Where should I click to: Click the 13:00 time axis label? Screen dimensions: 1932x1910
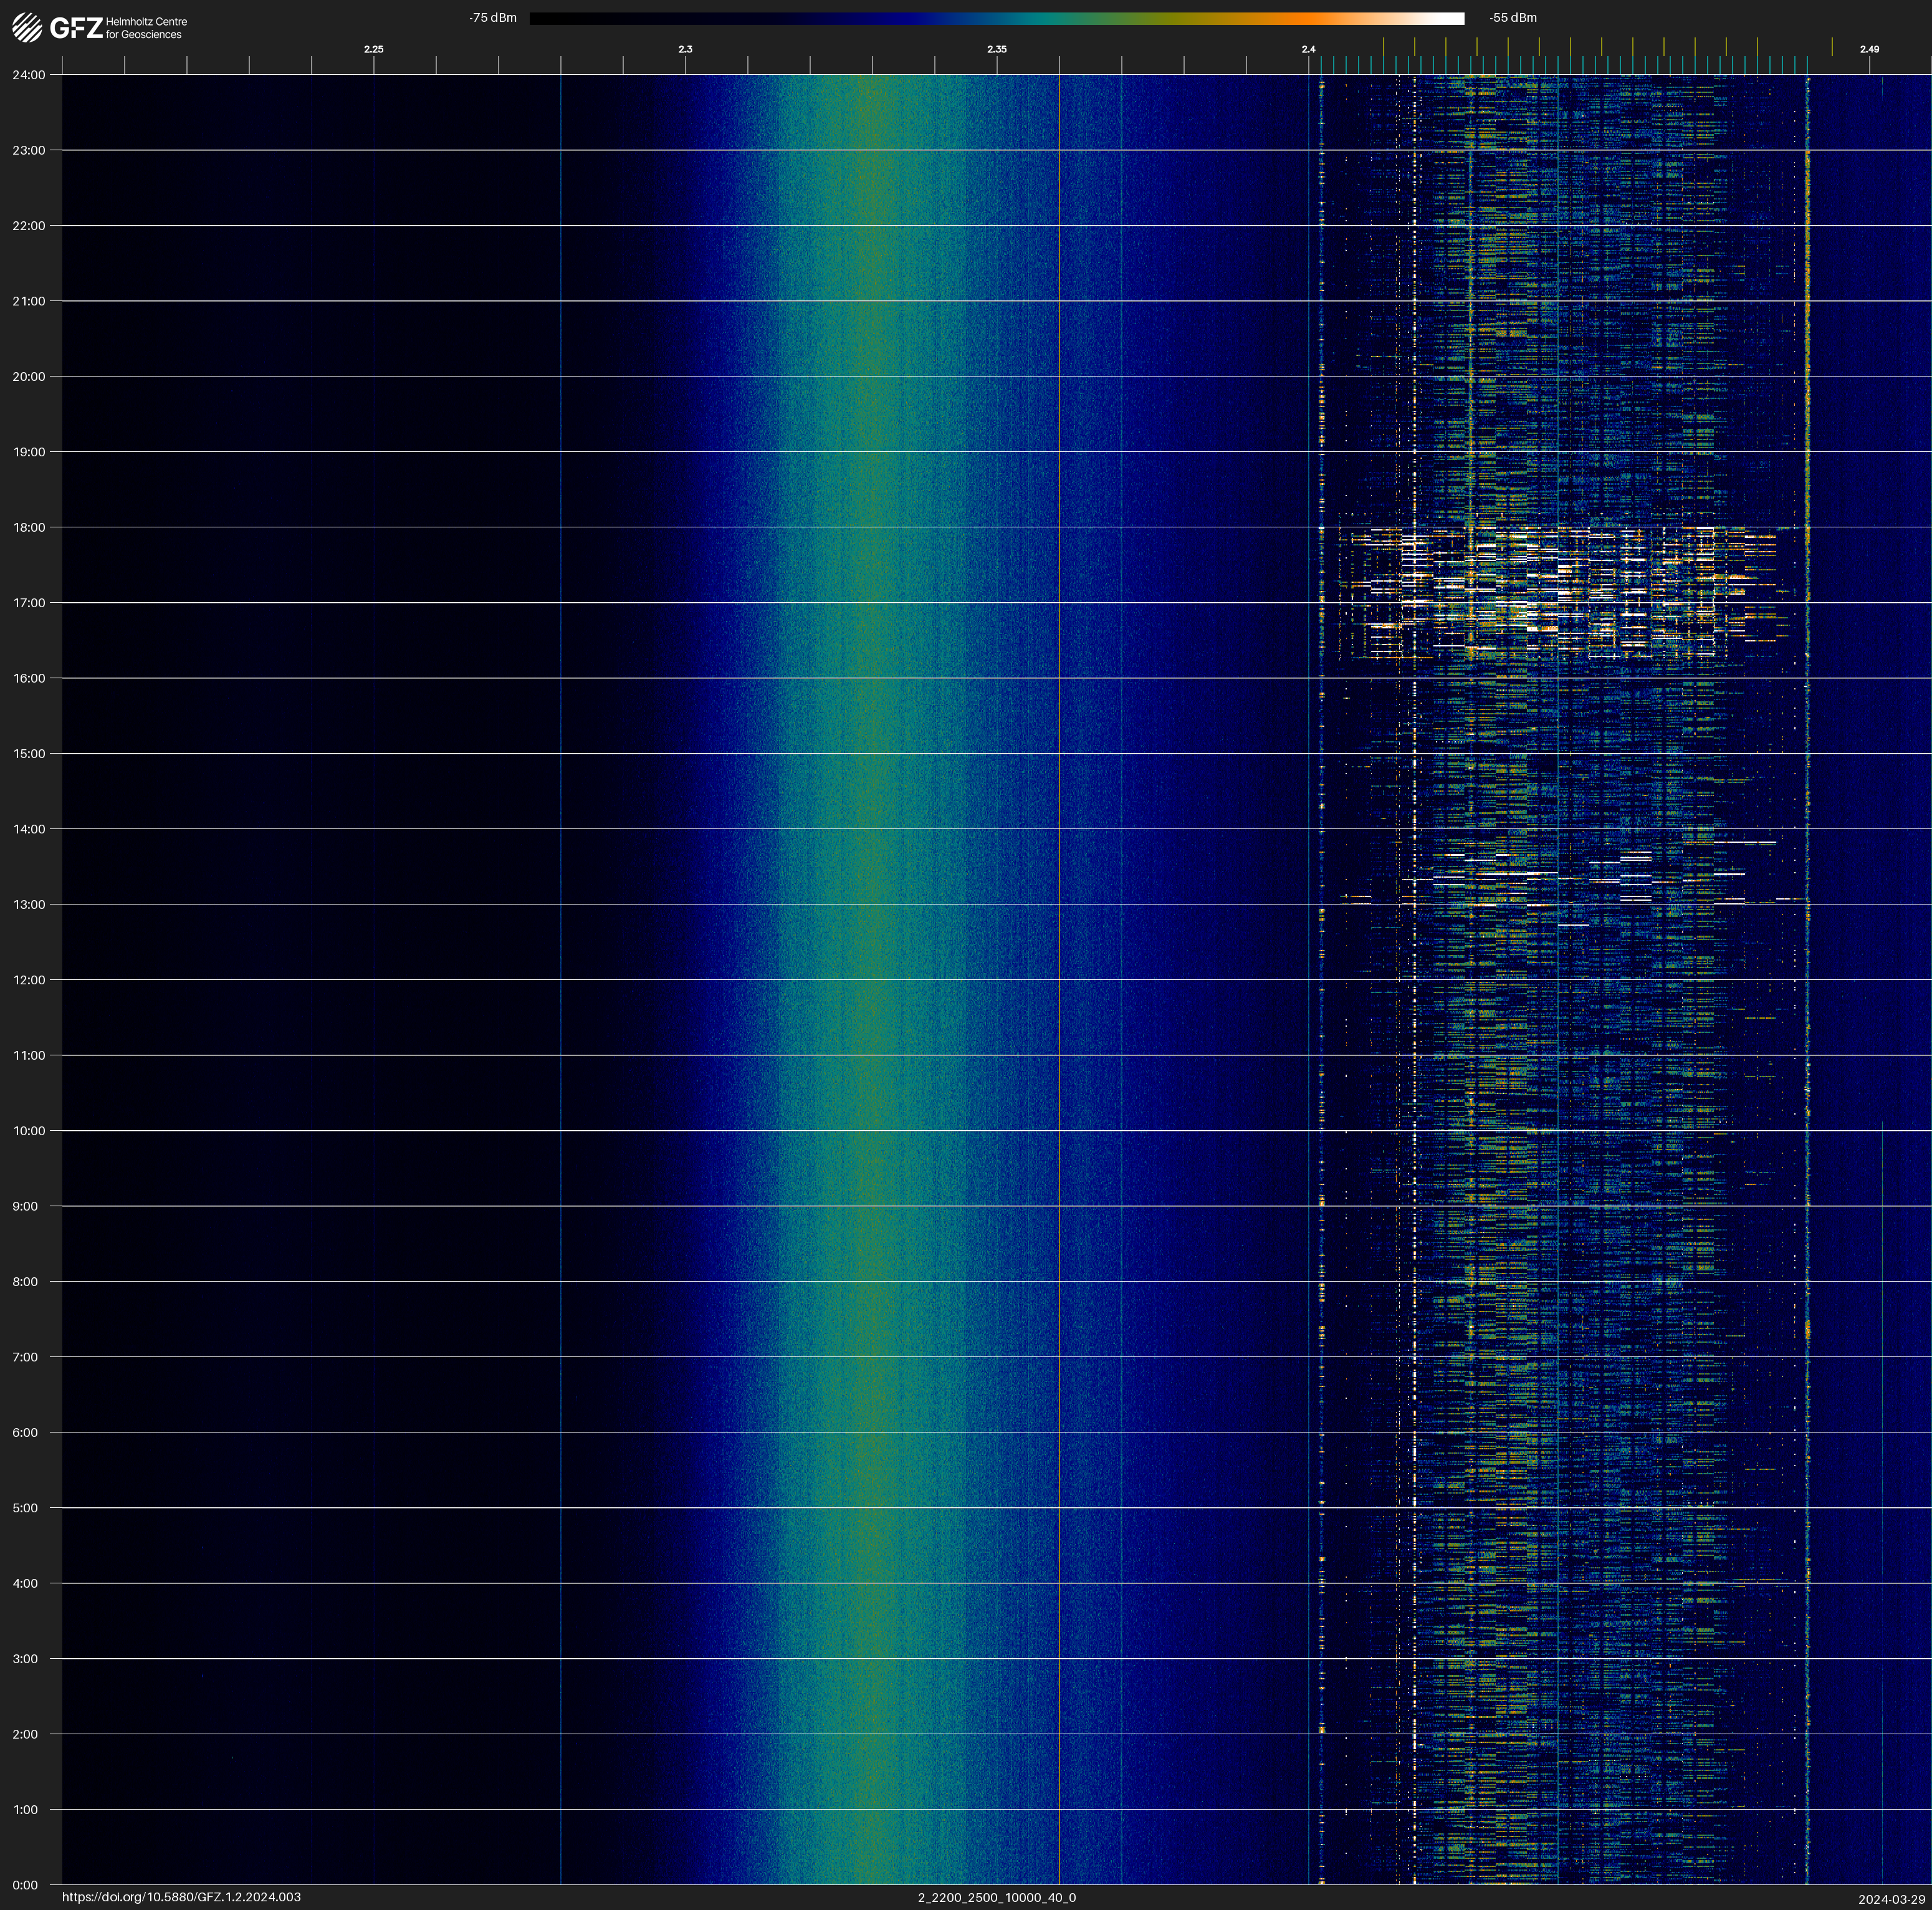click(x=29, y=905)
